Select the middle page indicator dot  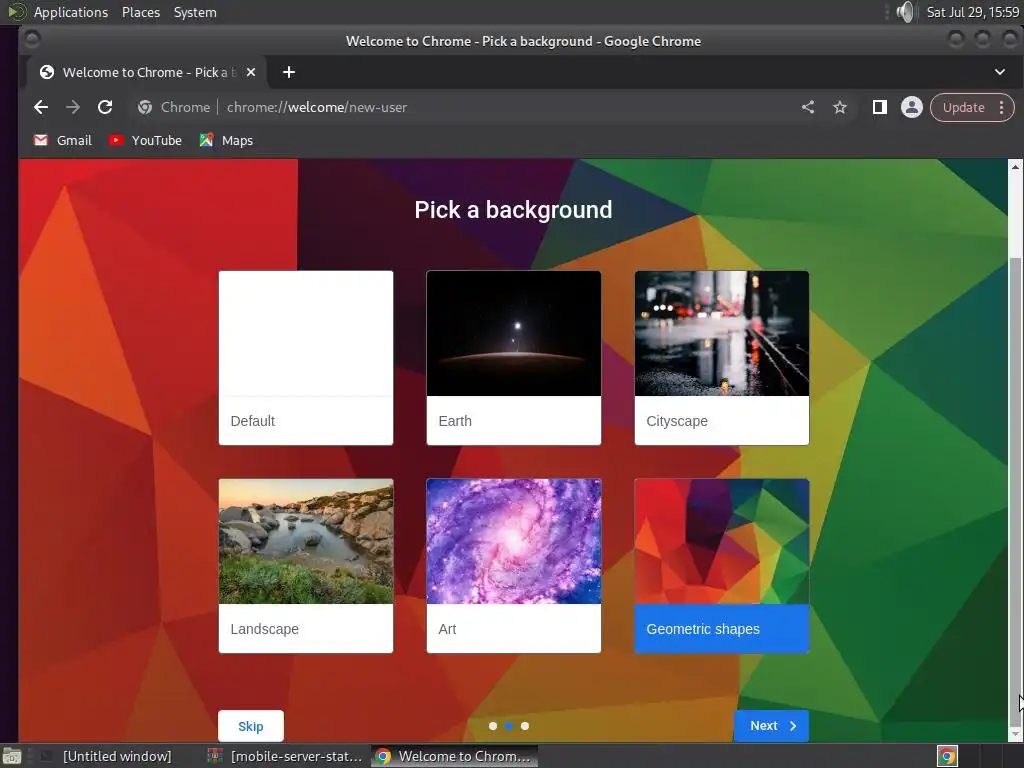tap(509, 726)
